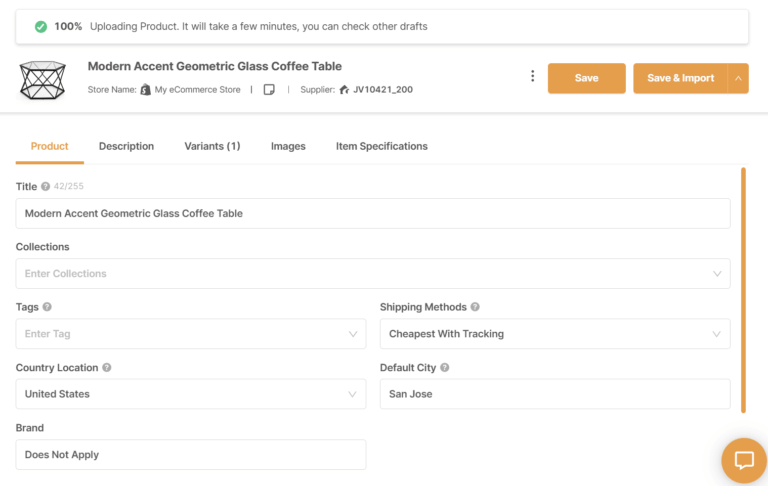Click the 100% upload progress text
The image size is (768, 486).
click(68, 26)
